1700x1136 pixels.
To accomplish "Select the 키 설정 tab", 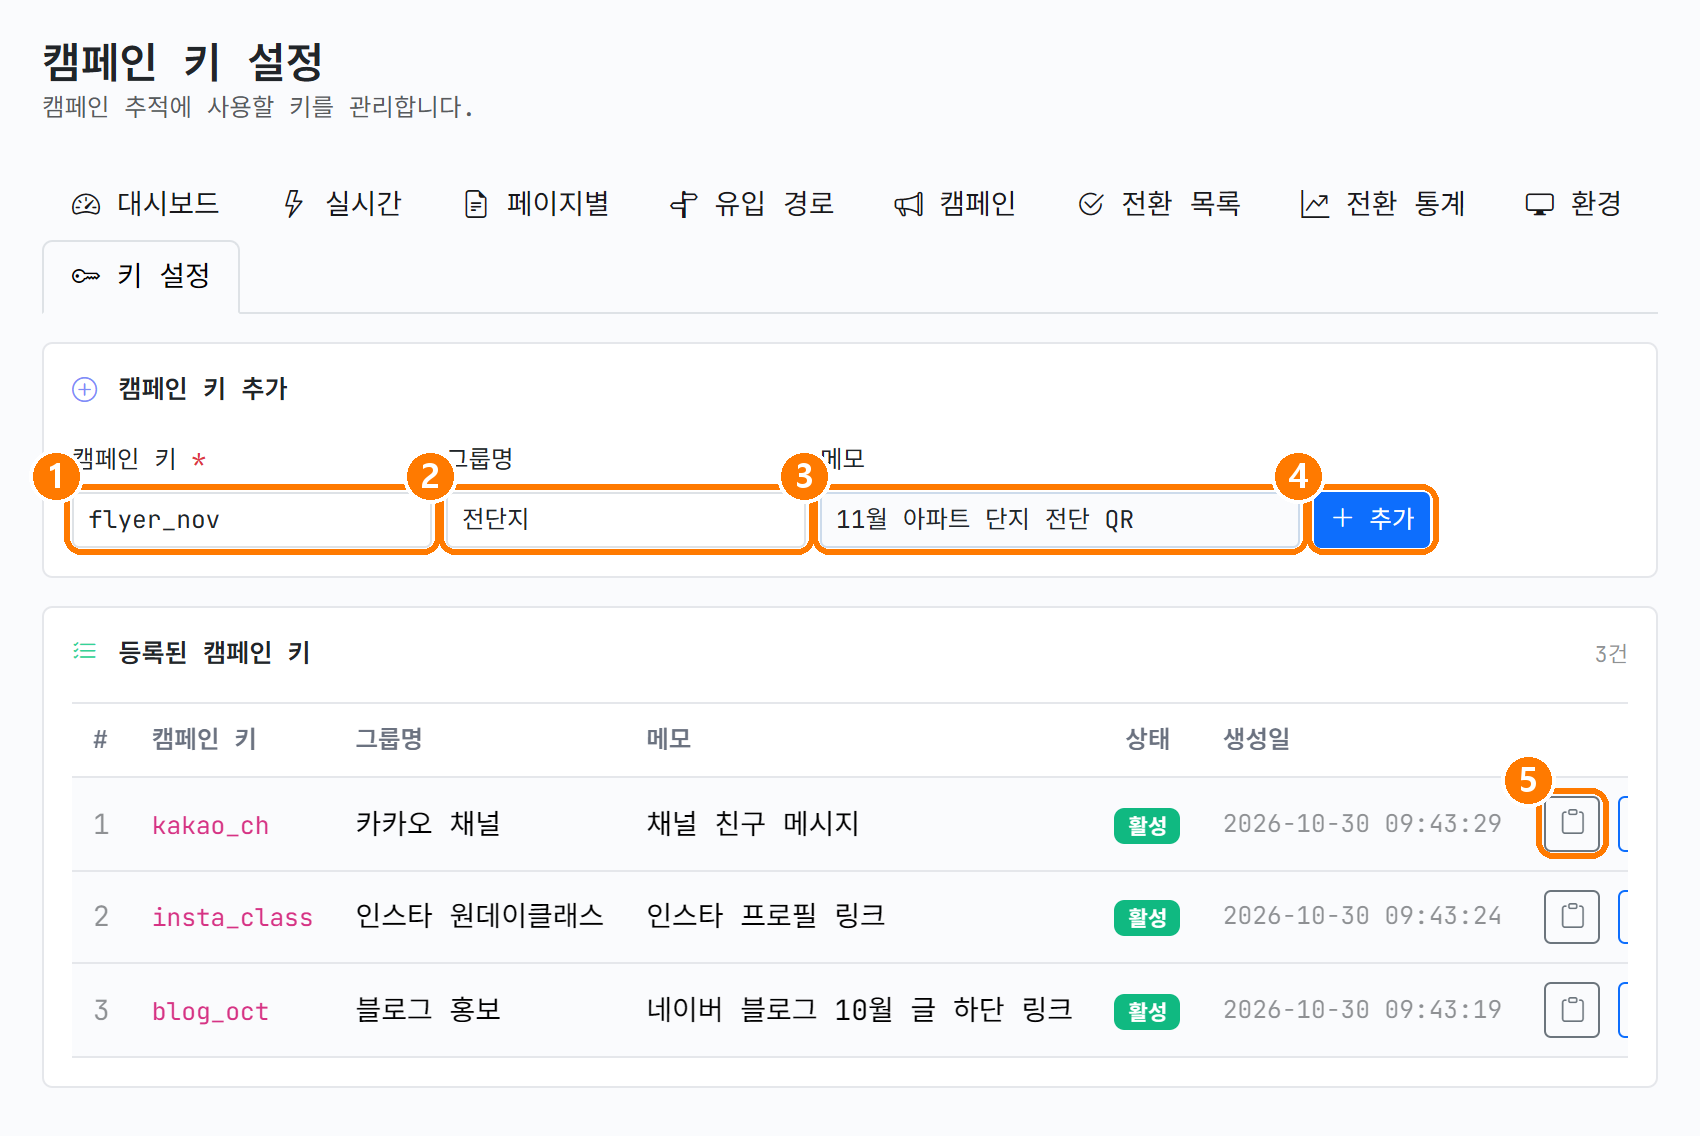I will pyautogui.click(x=141, y=276).
